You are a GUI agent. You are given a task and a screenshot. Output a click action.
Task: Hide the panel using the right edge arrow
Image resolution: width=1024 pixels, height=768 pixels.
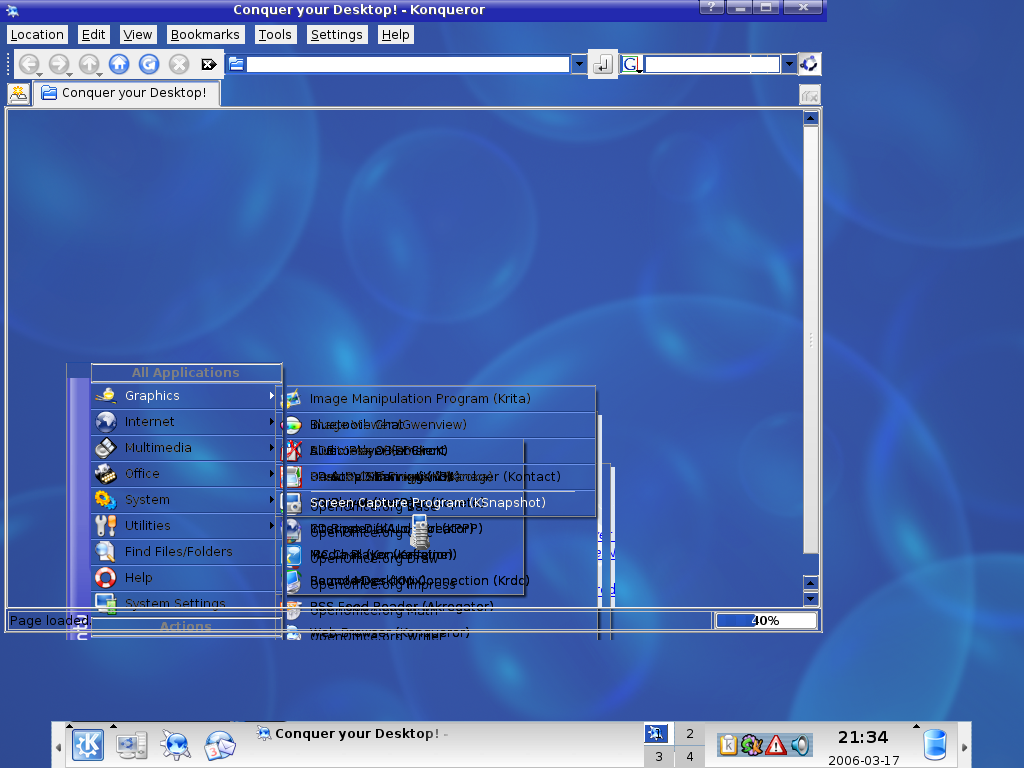click(x=965, y=746)
